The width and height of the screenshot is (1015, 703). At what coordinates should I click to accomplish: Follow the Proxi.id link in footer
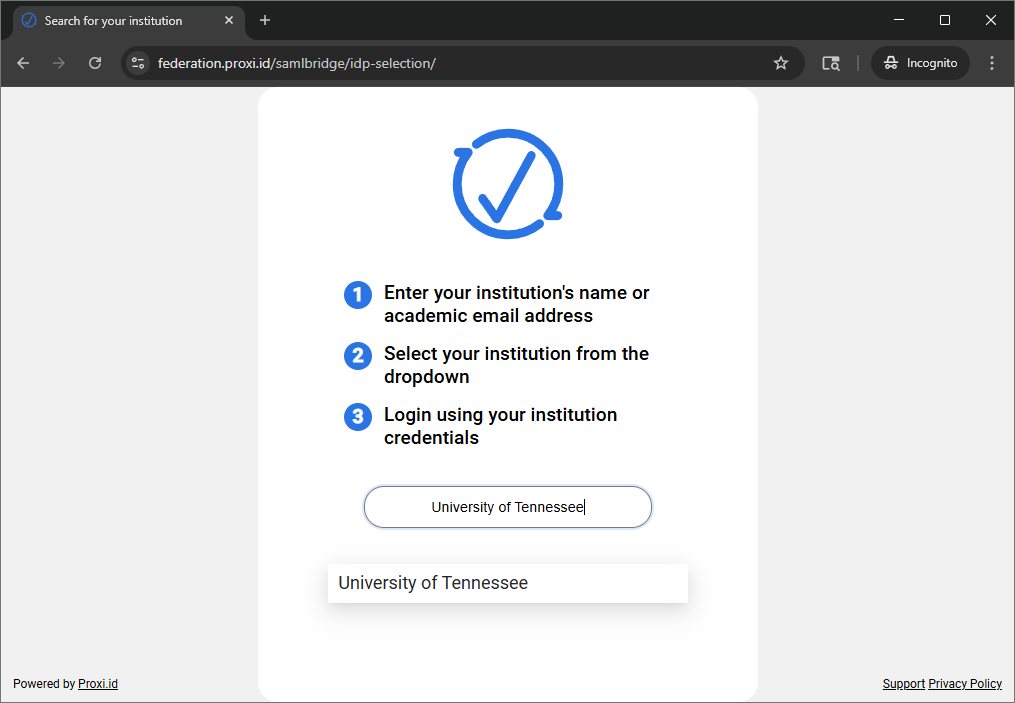click(98, 684)
